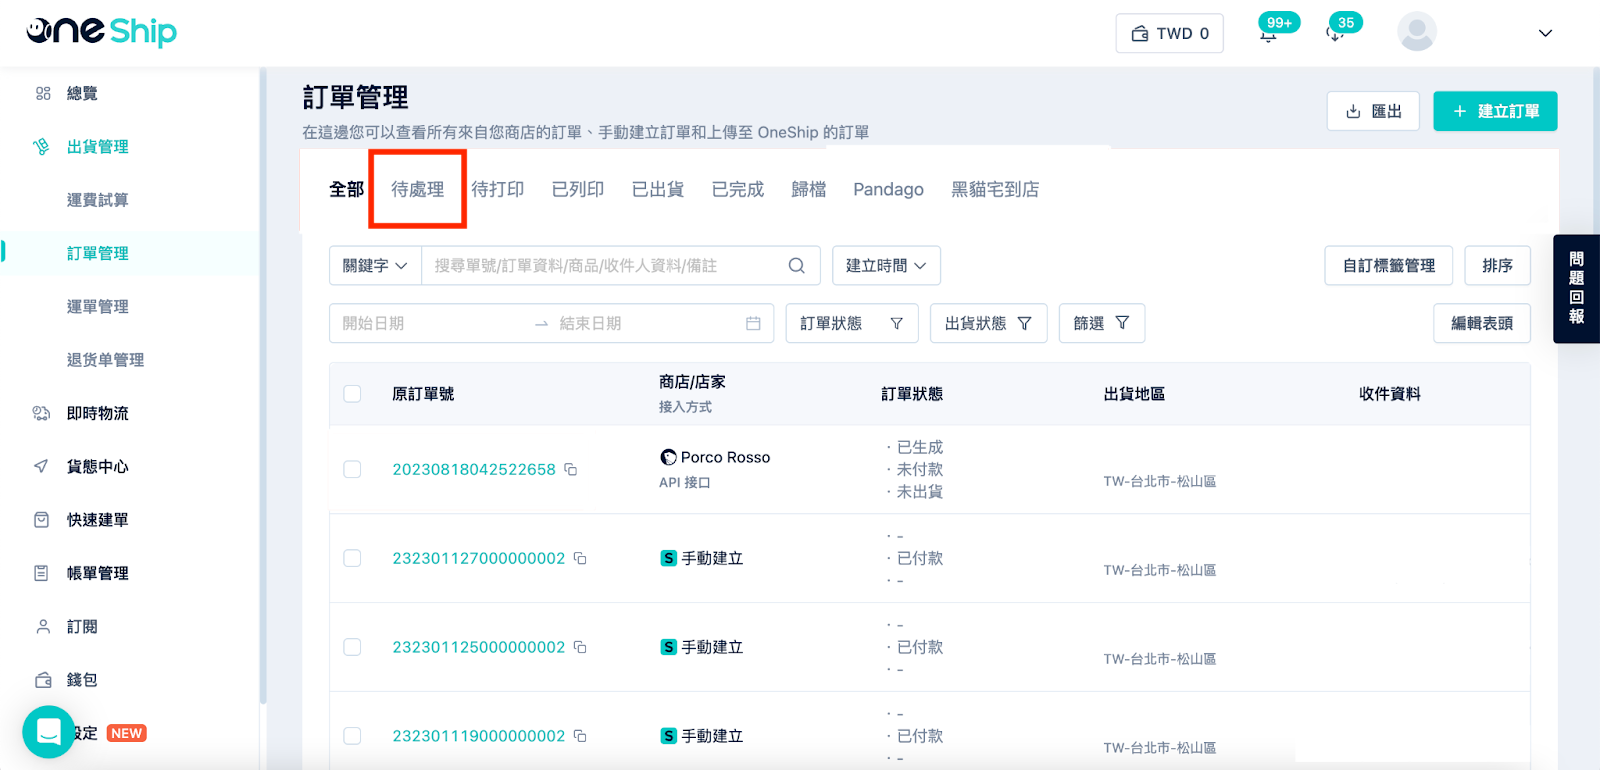Open 運費試算 in sidebar
The image size is (1600, 770).
(97, 200)
